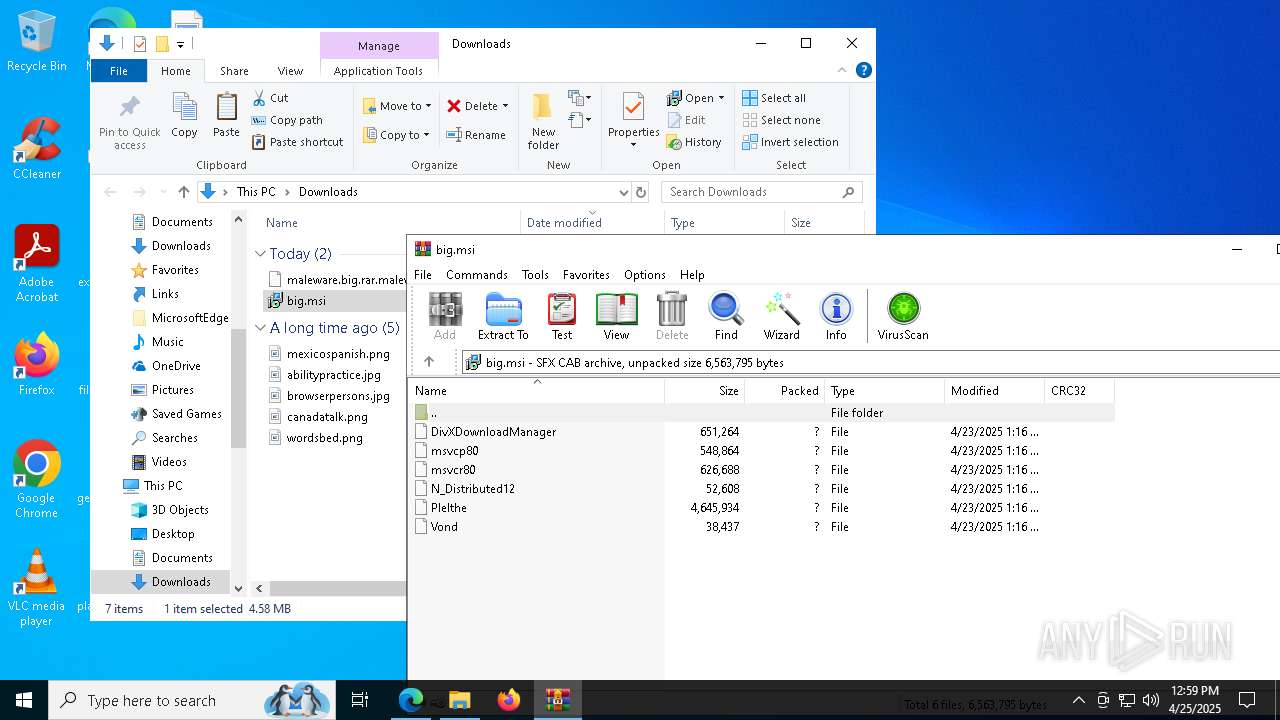This screenshot has height=720, width=1280.
Task: Open the notification center icon
Action: pos(1247,700)
